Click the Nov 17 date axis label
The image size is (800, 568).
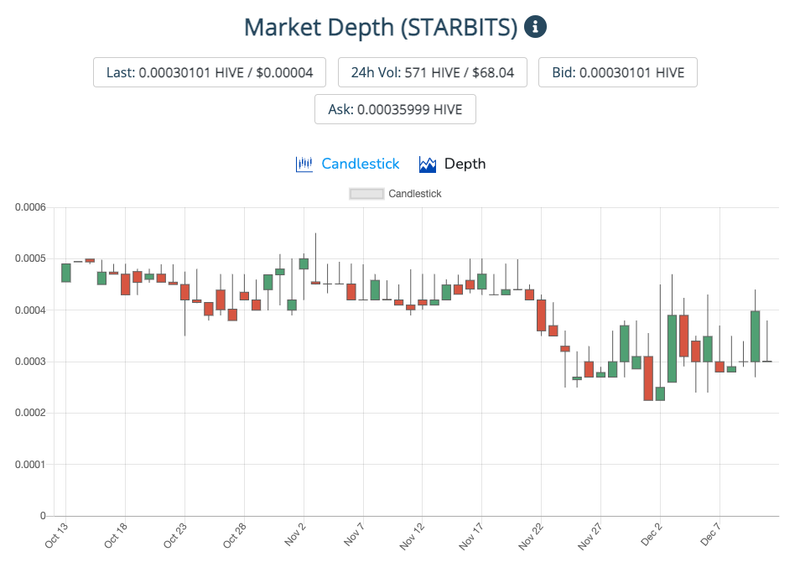tap(470, 536)
